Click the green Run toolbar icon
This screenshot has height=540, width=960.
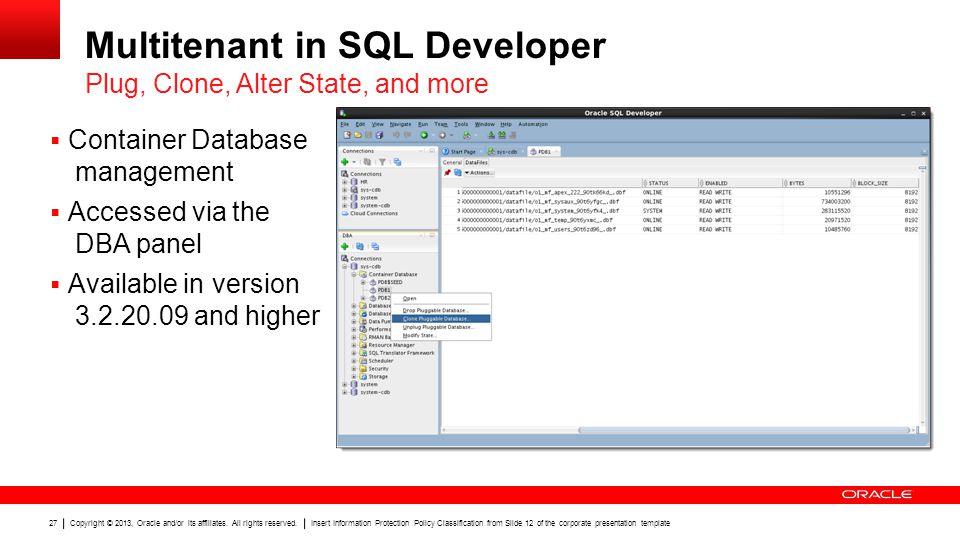click(424, 135)
